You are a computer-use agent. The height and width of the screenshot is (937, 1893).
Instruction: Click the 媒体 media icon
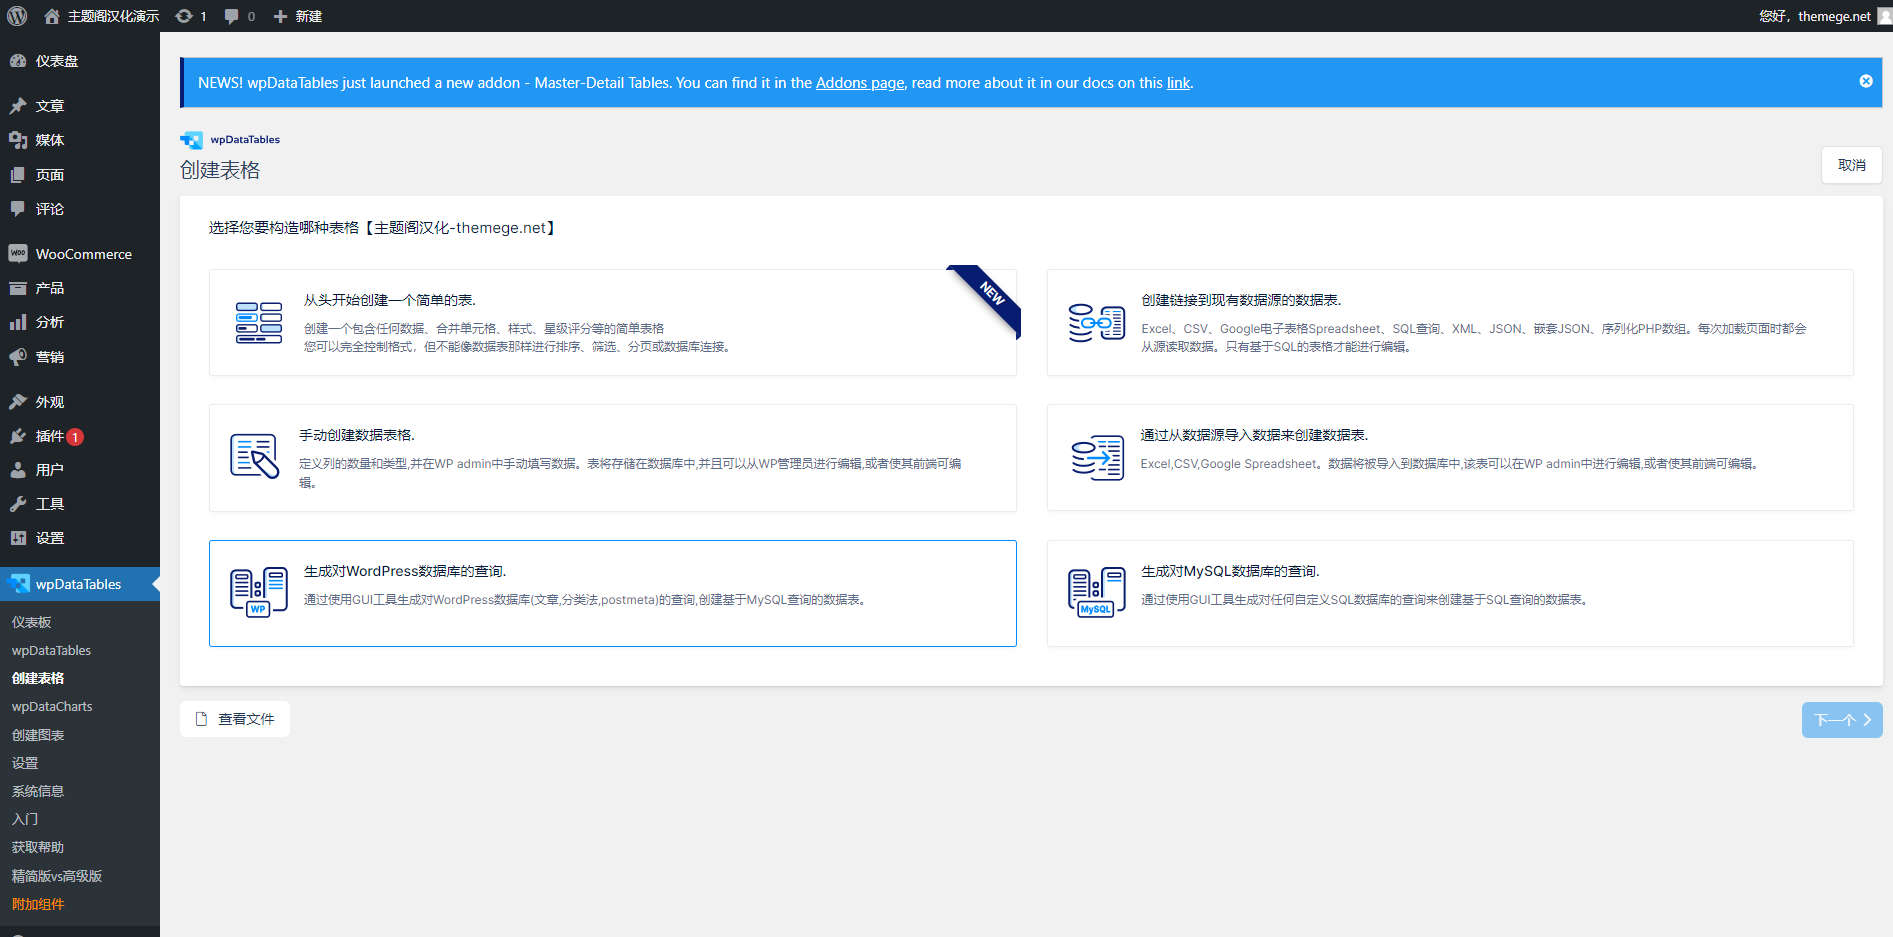coord(18,140)
